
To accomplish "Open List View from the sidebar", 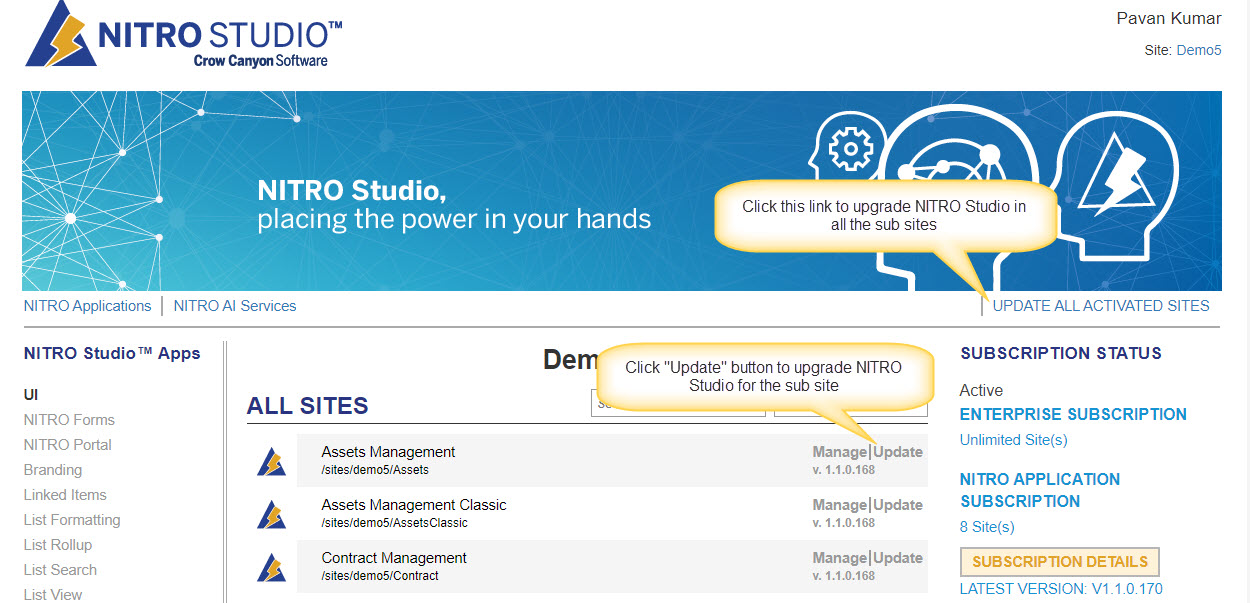I will click(53, 595).
